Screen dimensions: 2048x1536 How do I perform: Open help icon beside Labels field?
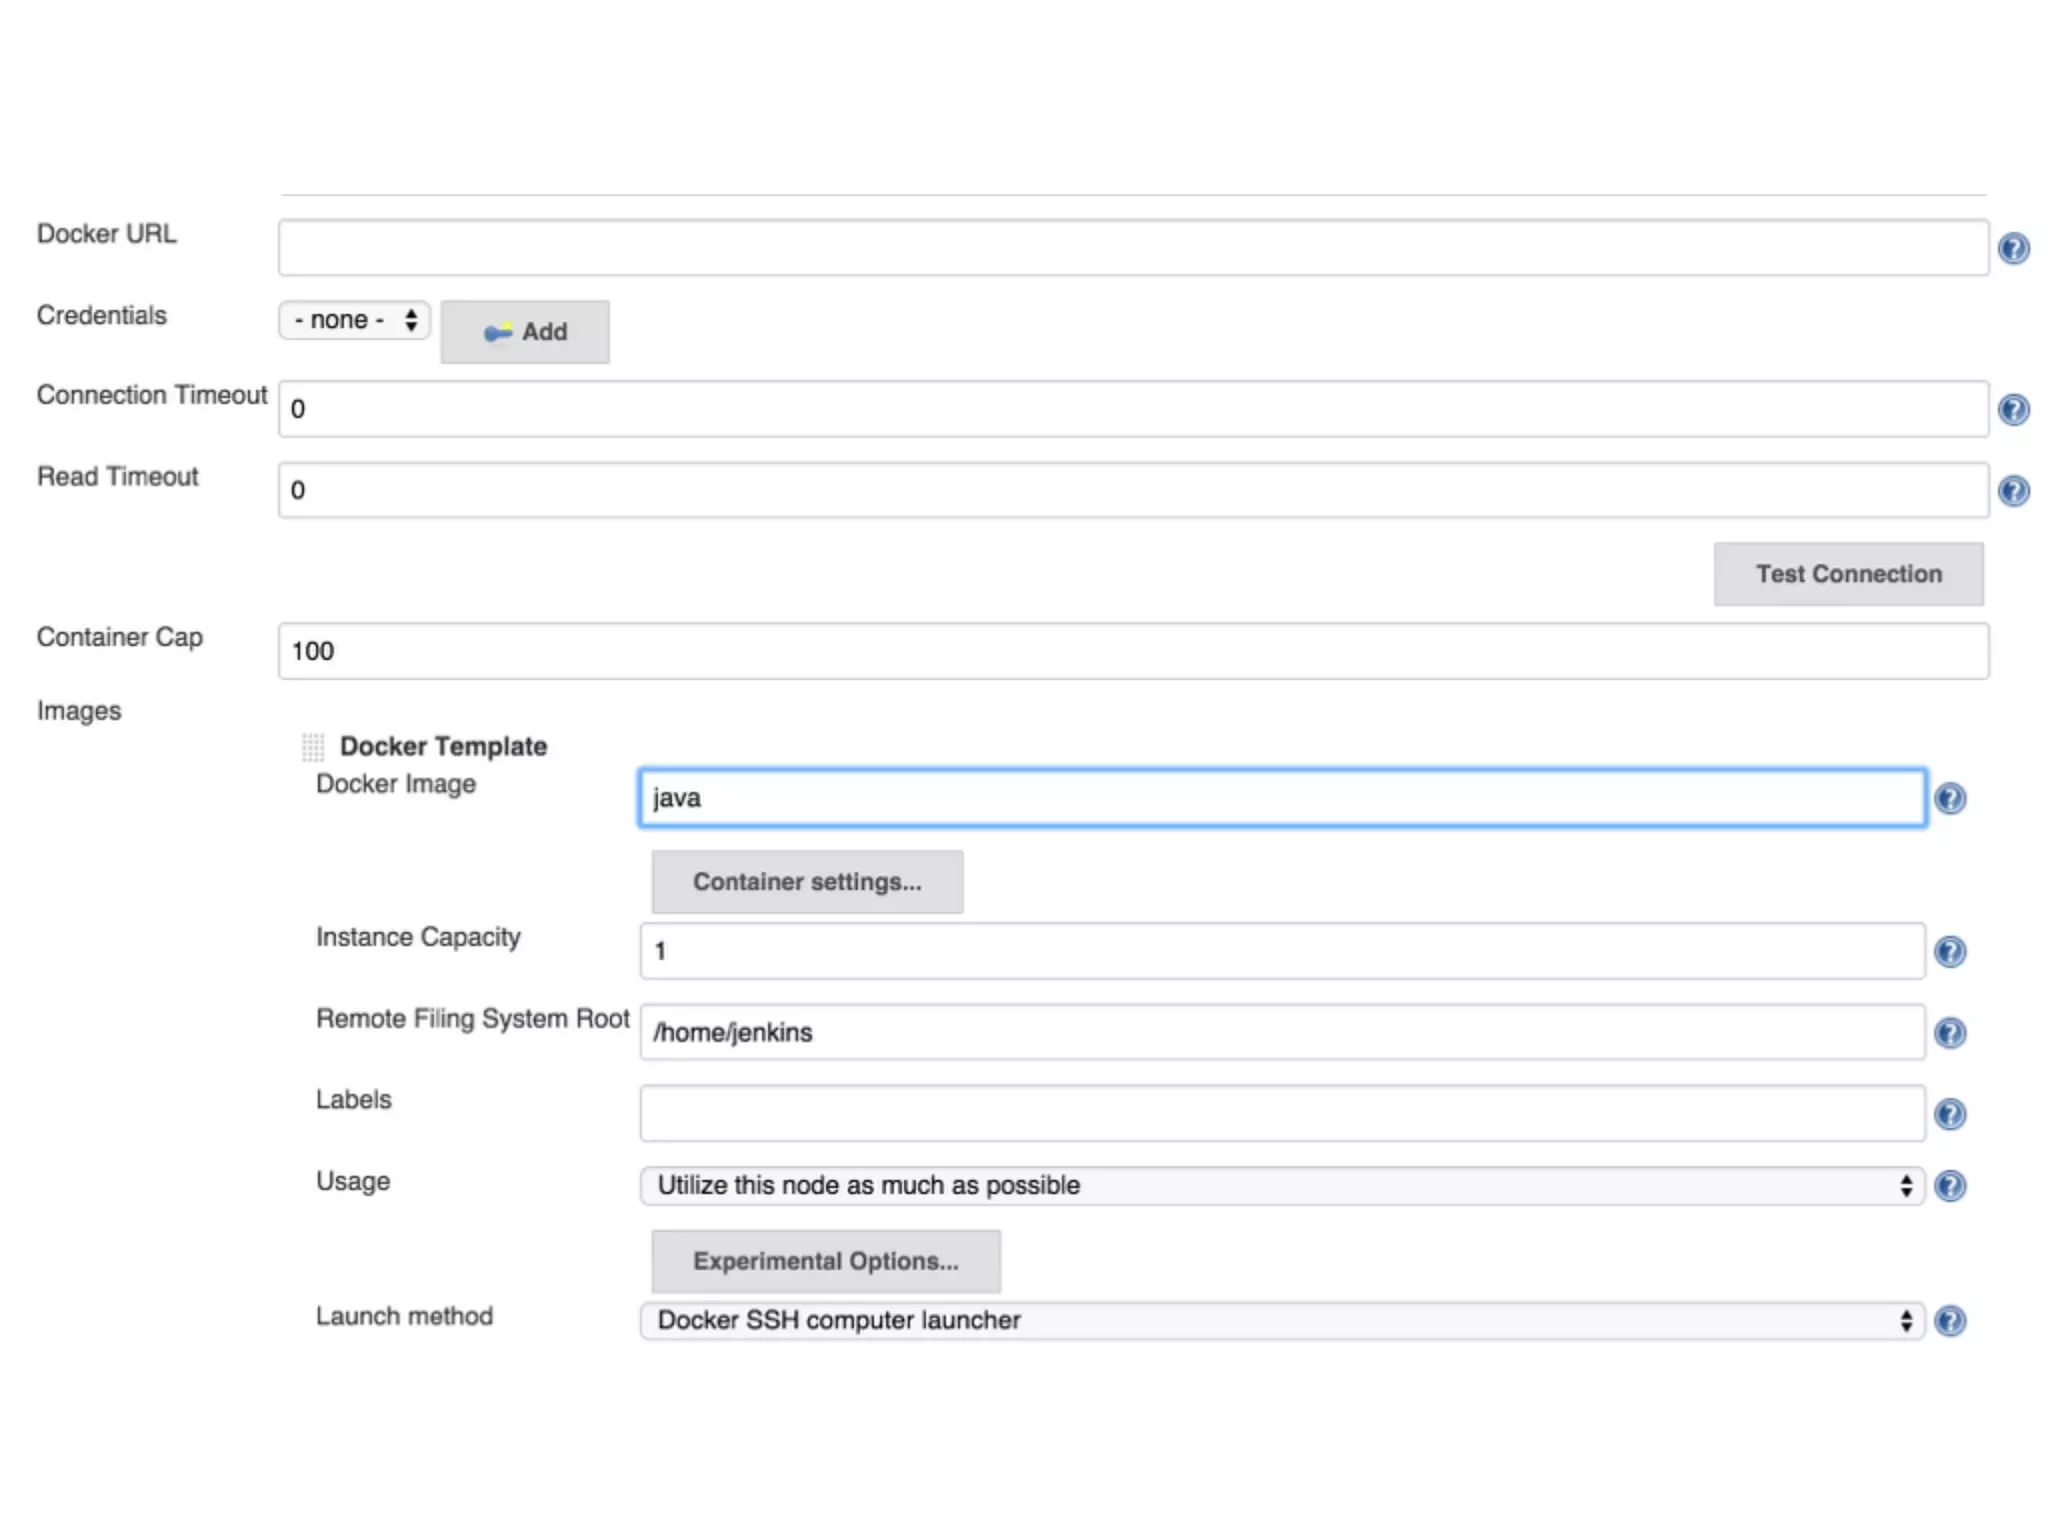pyautogui.click(x=1950, y=1114)
